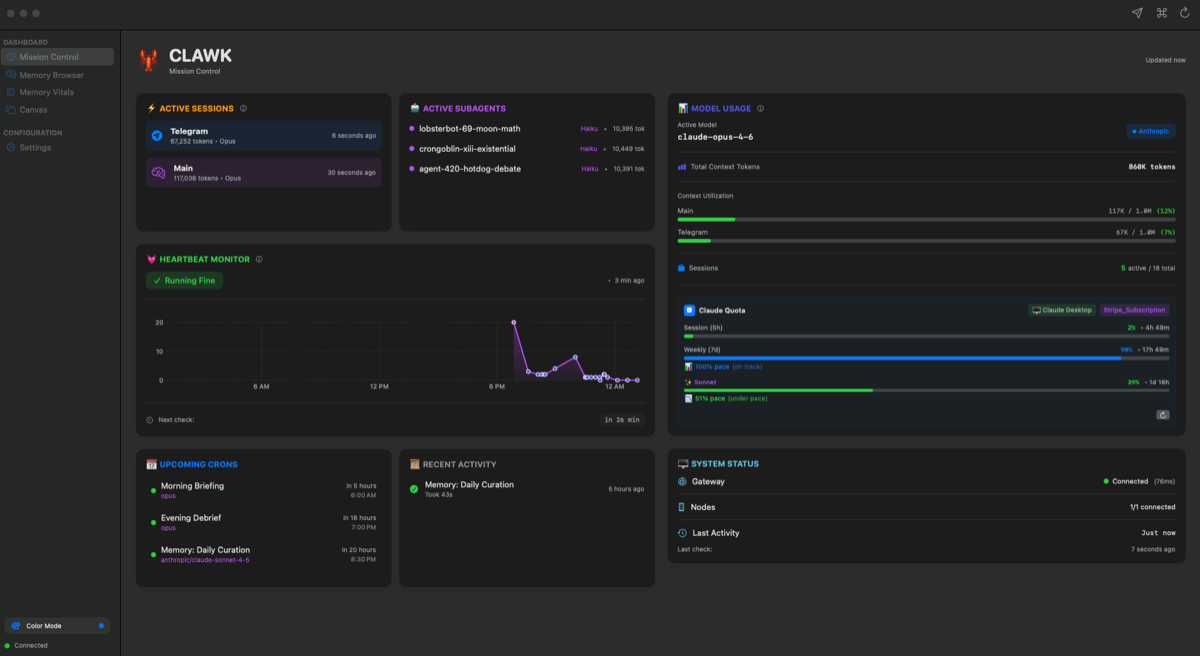Click the bar chart icon beside Total Context Tokens

[682, 167]
